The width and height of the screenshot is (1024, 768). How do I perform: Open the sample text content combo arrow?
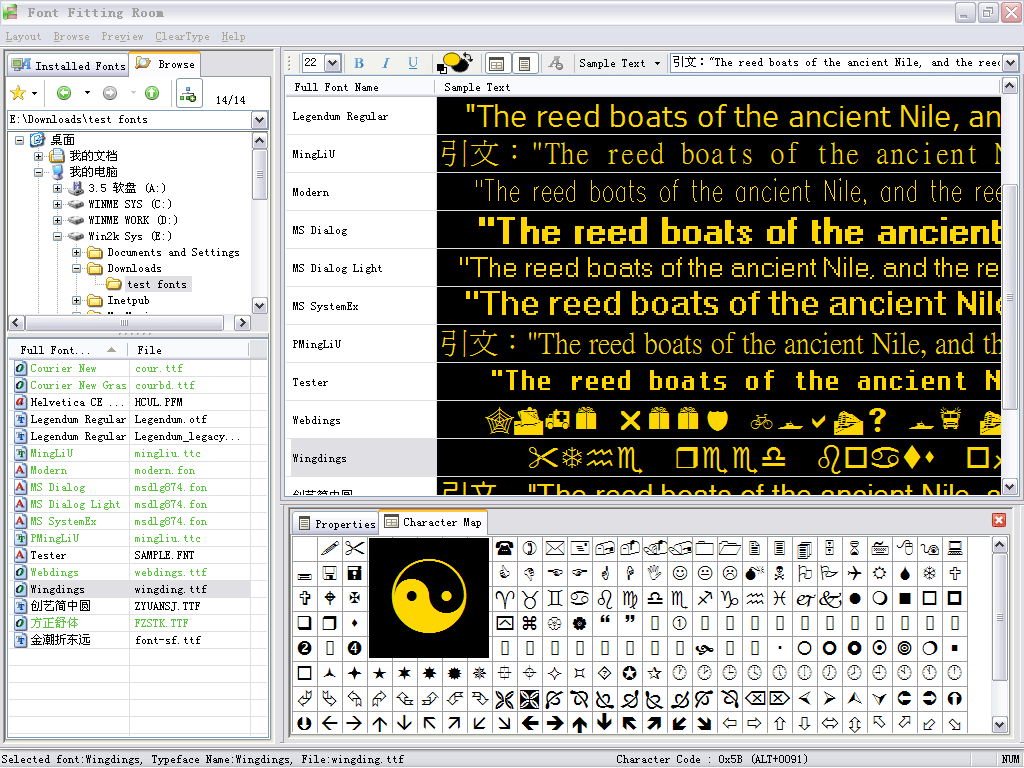(x=1010, y=63)
